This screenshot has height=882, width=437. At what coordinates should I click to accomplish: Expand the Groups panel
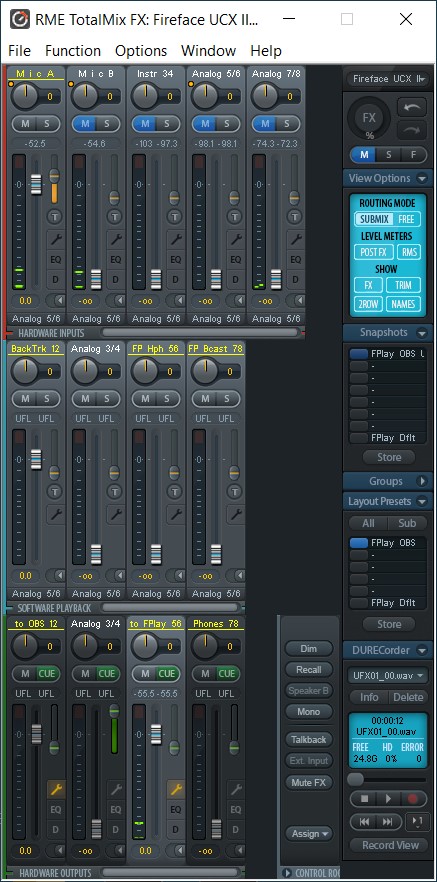click(x=422, y=481)
